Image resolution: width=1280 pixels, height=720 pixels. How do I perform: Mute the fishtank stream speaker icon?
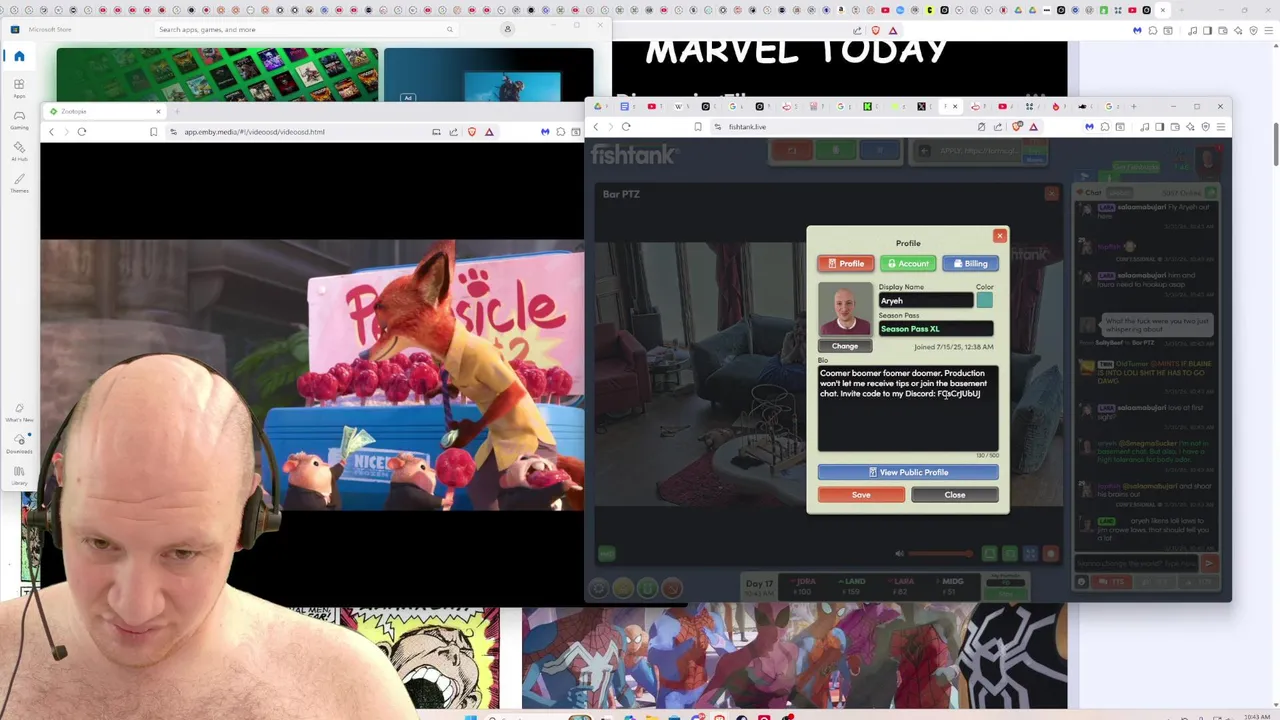(x=898, y=553)
